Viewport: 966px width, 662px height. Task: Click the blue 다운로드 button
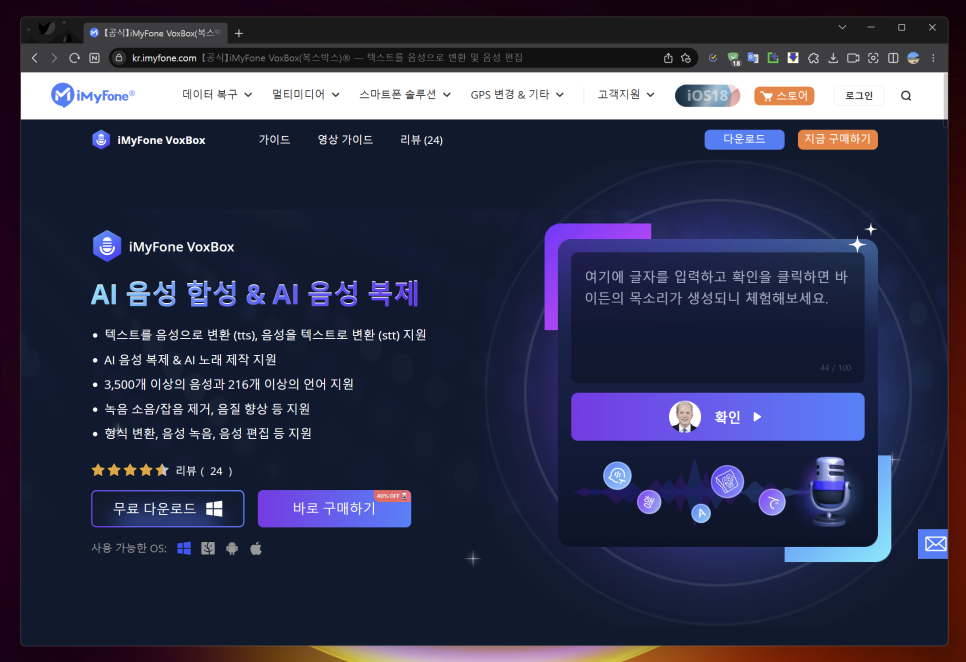point(744,139)
